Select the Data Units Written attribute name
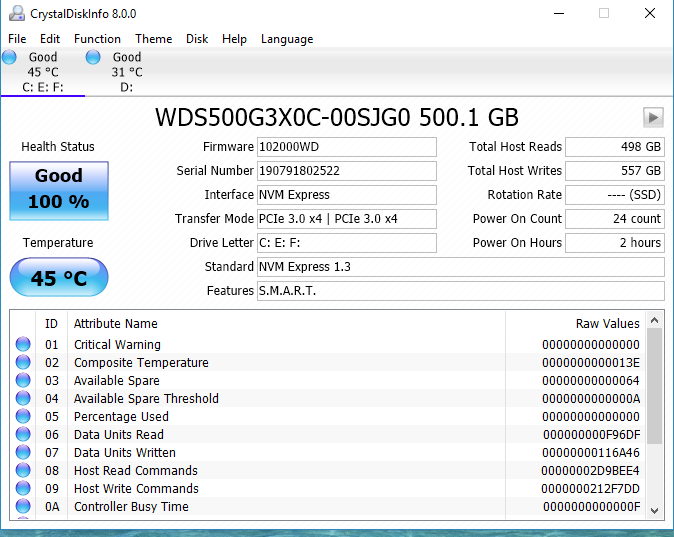The height and width of the screenshot is (537, 674). coord(125,453)
